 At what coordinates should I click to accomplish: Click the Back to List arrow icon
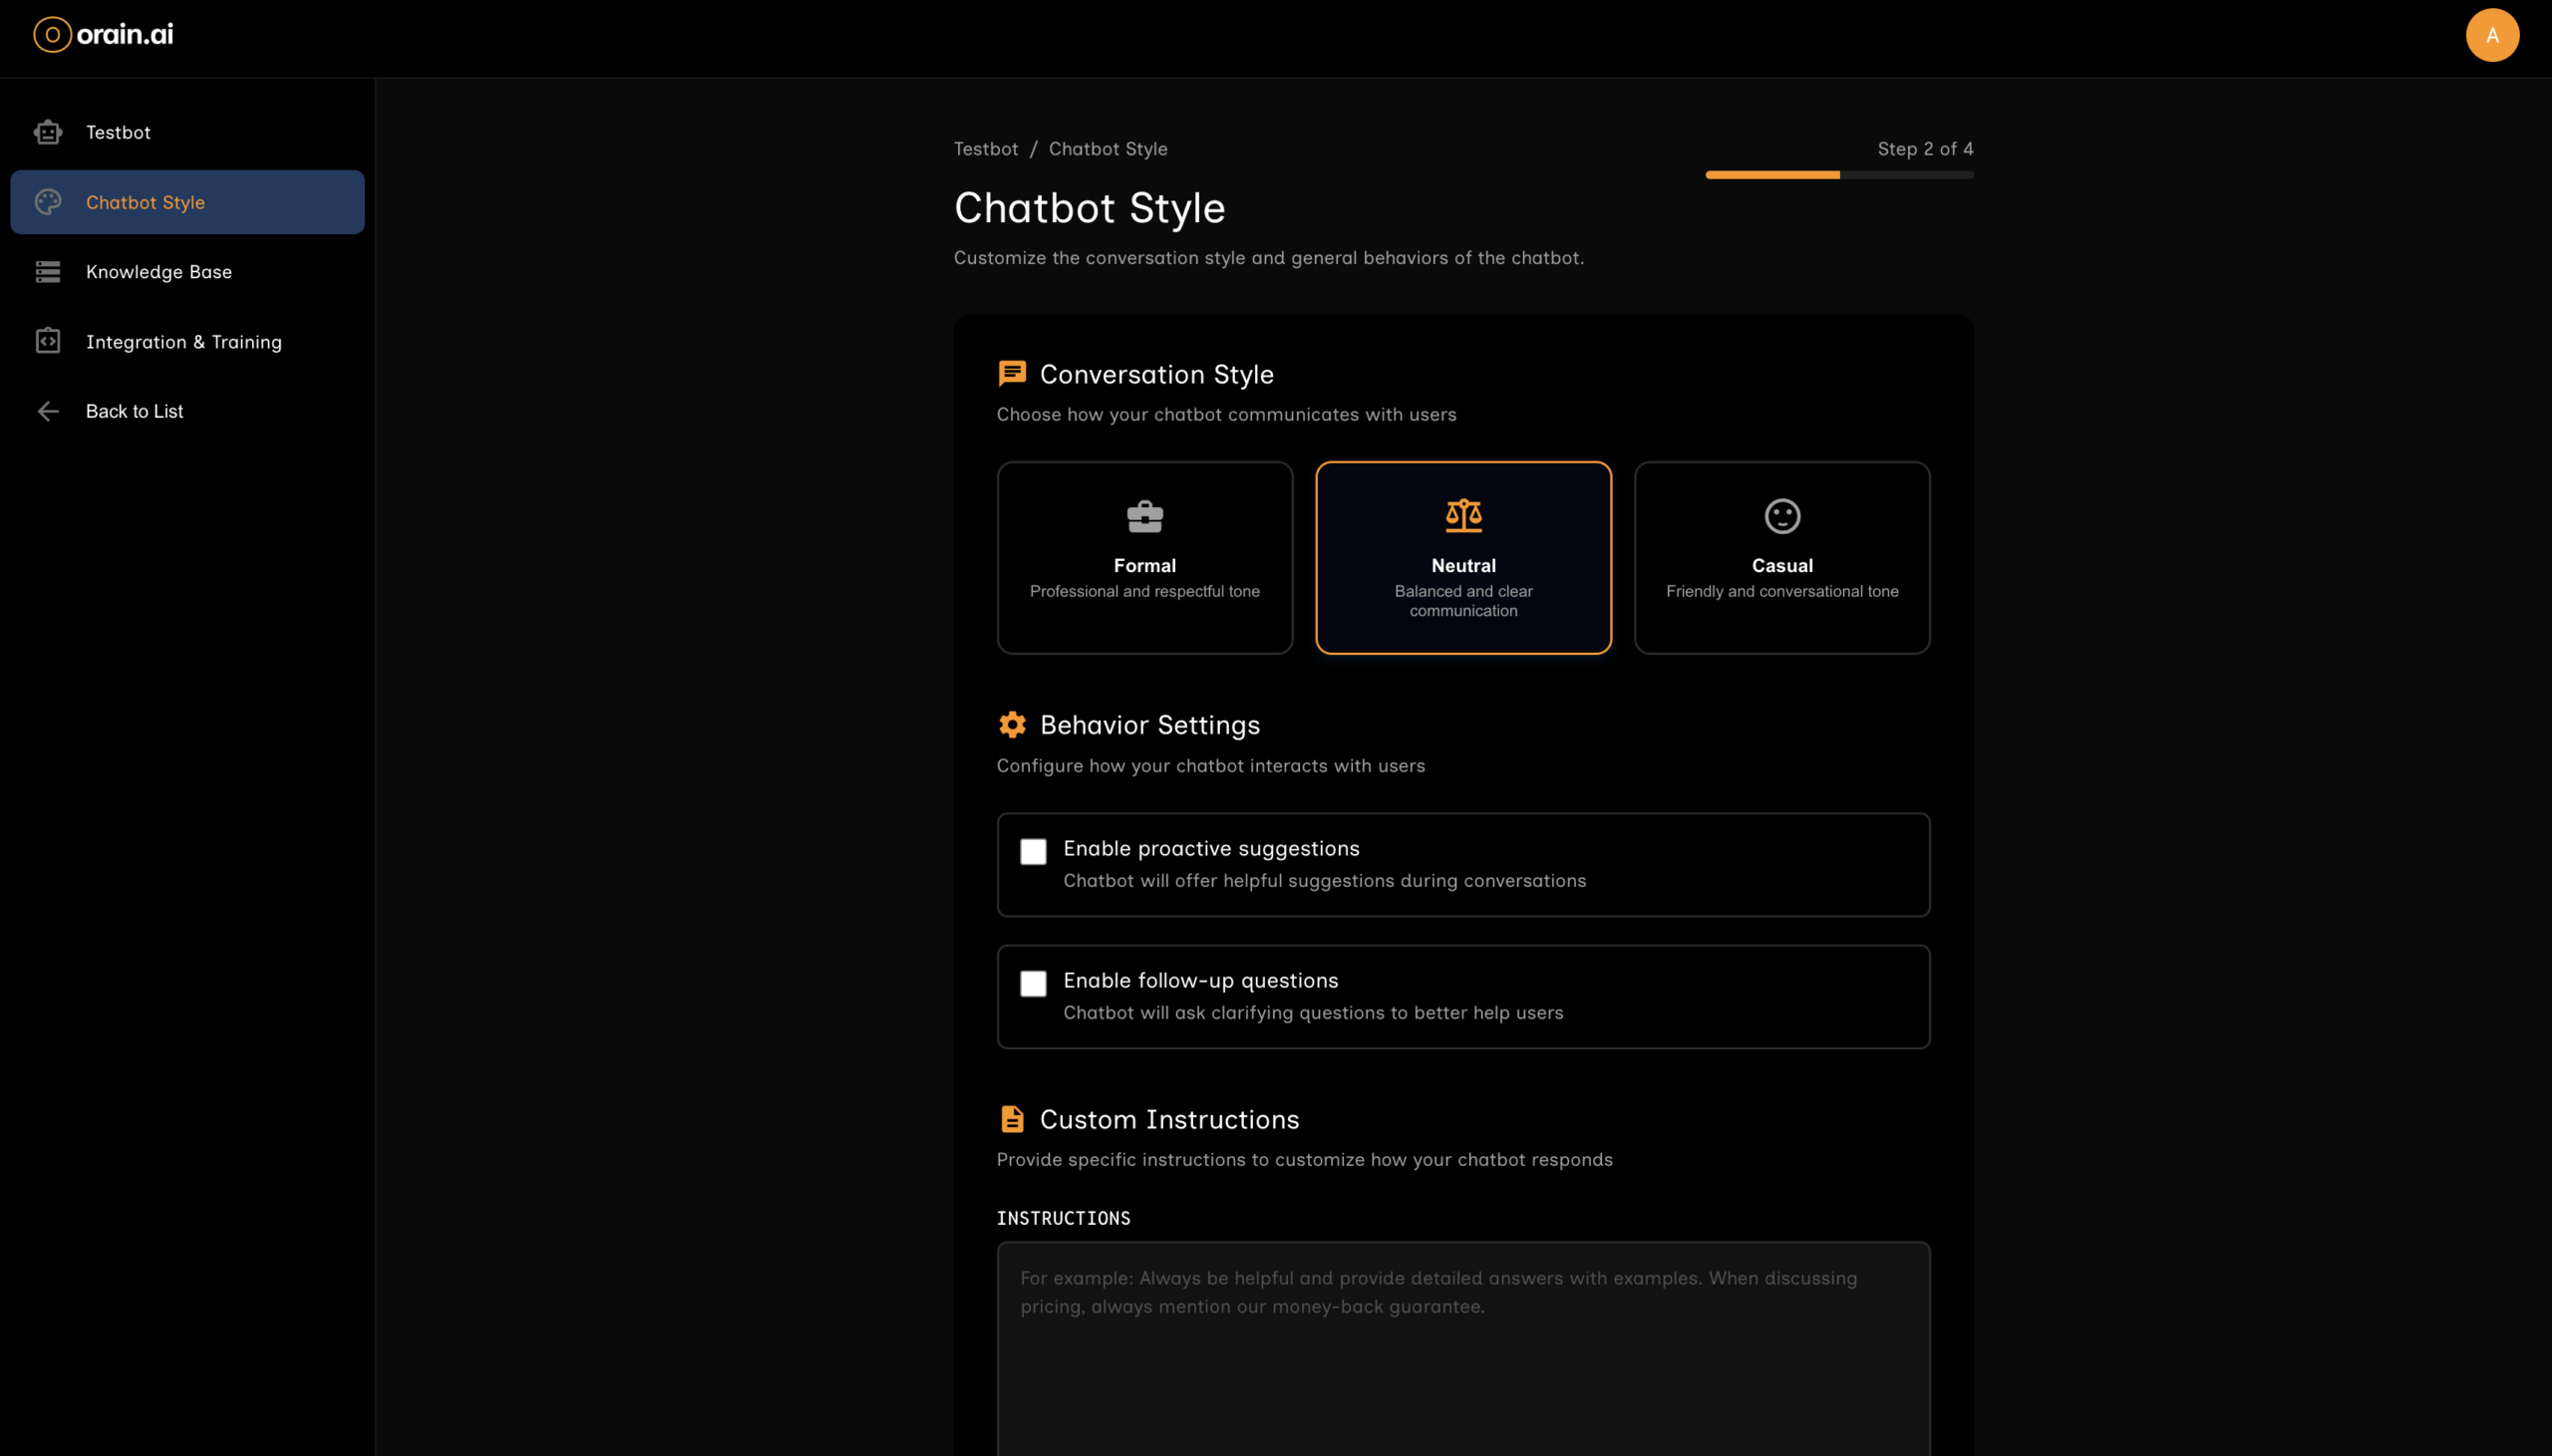click(x=48, y=411)
